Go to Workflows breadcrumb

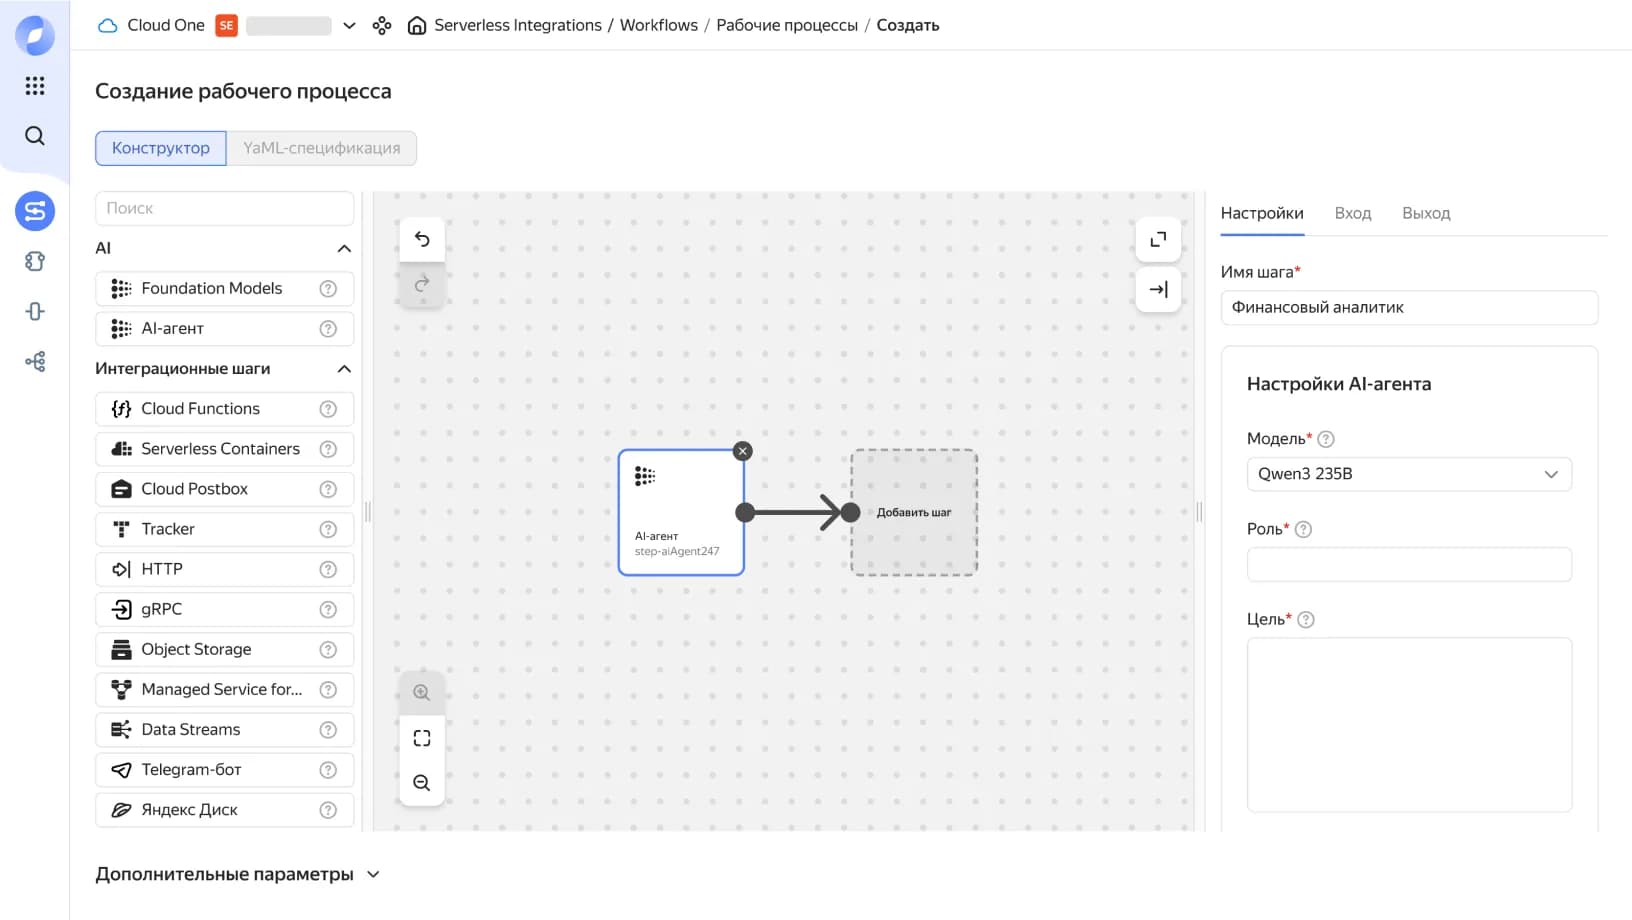[x=659, y=25]
